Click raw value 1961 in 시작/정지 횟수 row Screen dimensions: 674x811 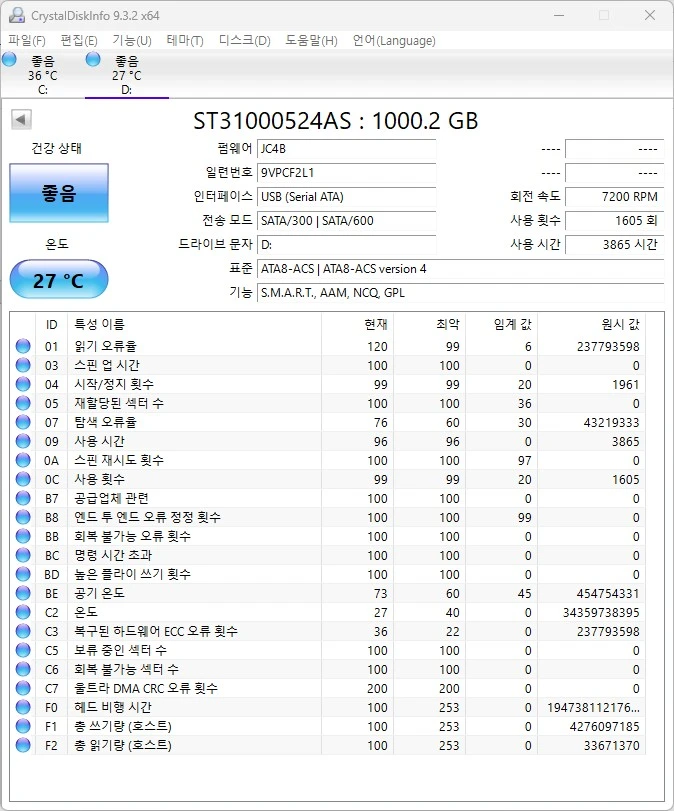pos(625,384)
